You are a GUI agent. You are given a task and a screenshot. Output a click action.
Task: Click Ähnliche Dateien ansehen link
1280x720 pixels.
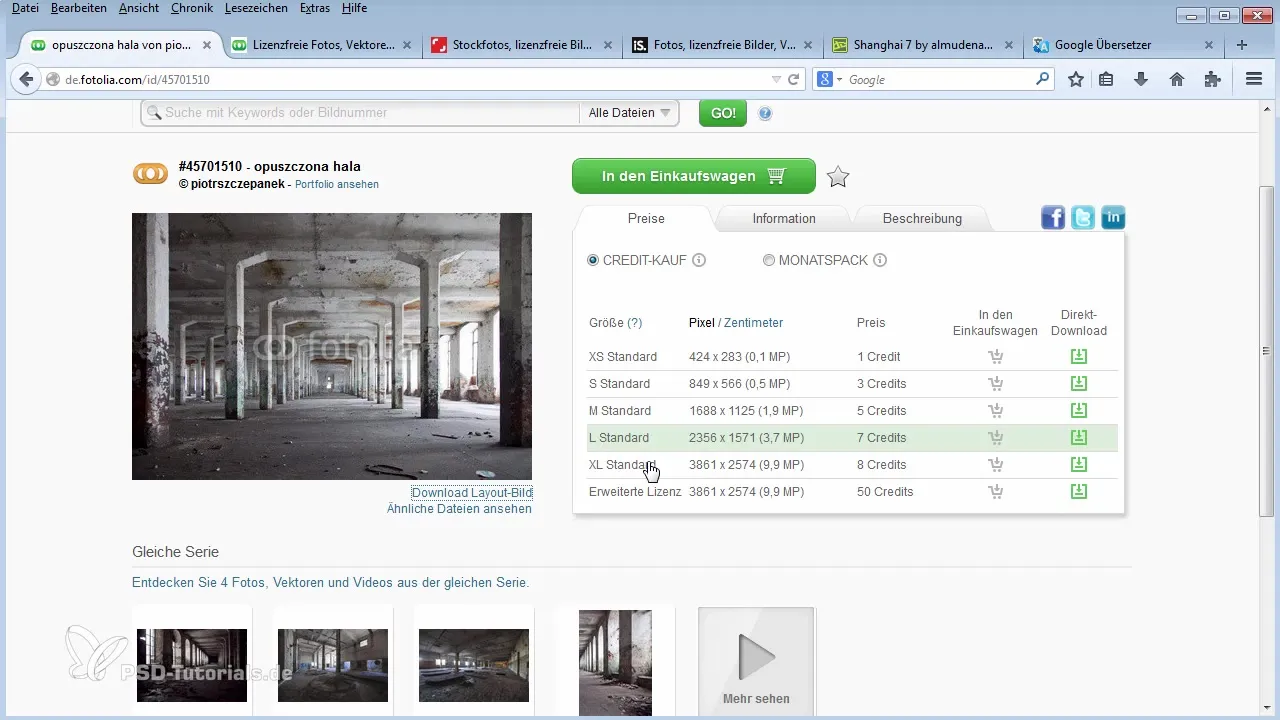tap(459, 509)
